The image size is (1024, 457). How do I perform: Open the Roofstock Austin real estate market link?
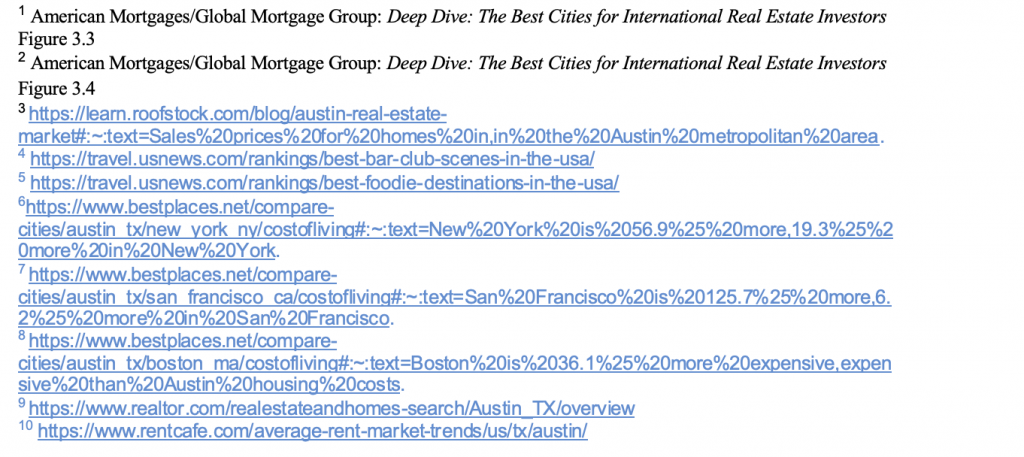point(238,114)
